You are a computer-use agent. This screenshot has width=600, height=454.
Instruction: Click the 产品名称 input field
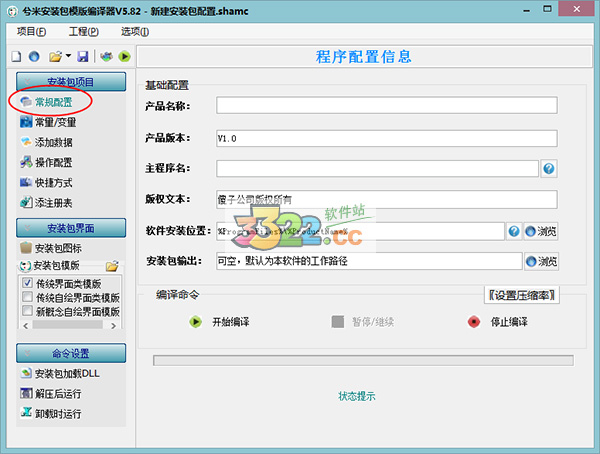tap(386, 105)
